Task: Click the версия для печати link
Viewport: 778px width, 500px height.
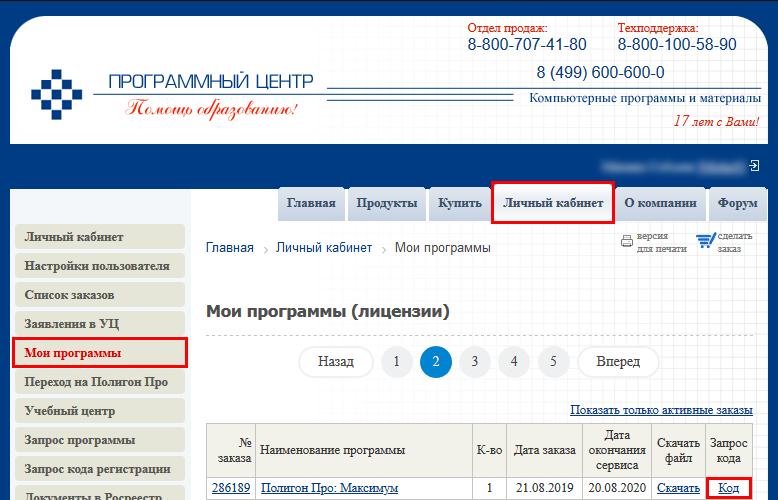Action: 661,242
